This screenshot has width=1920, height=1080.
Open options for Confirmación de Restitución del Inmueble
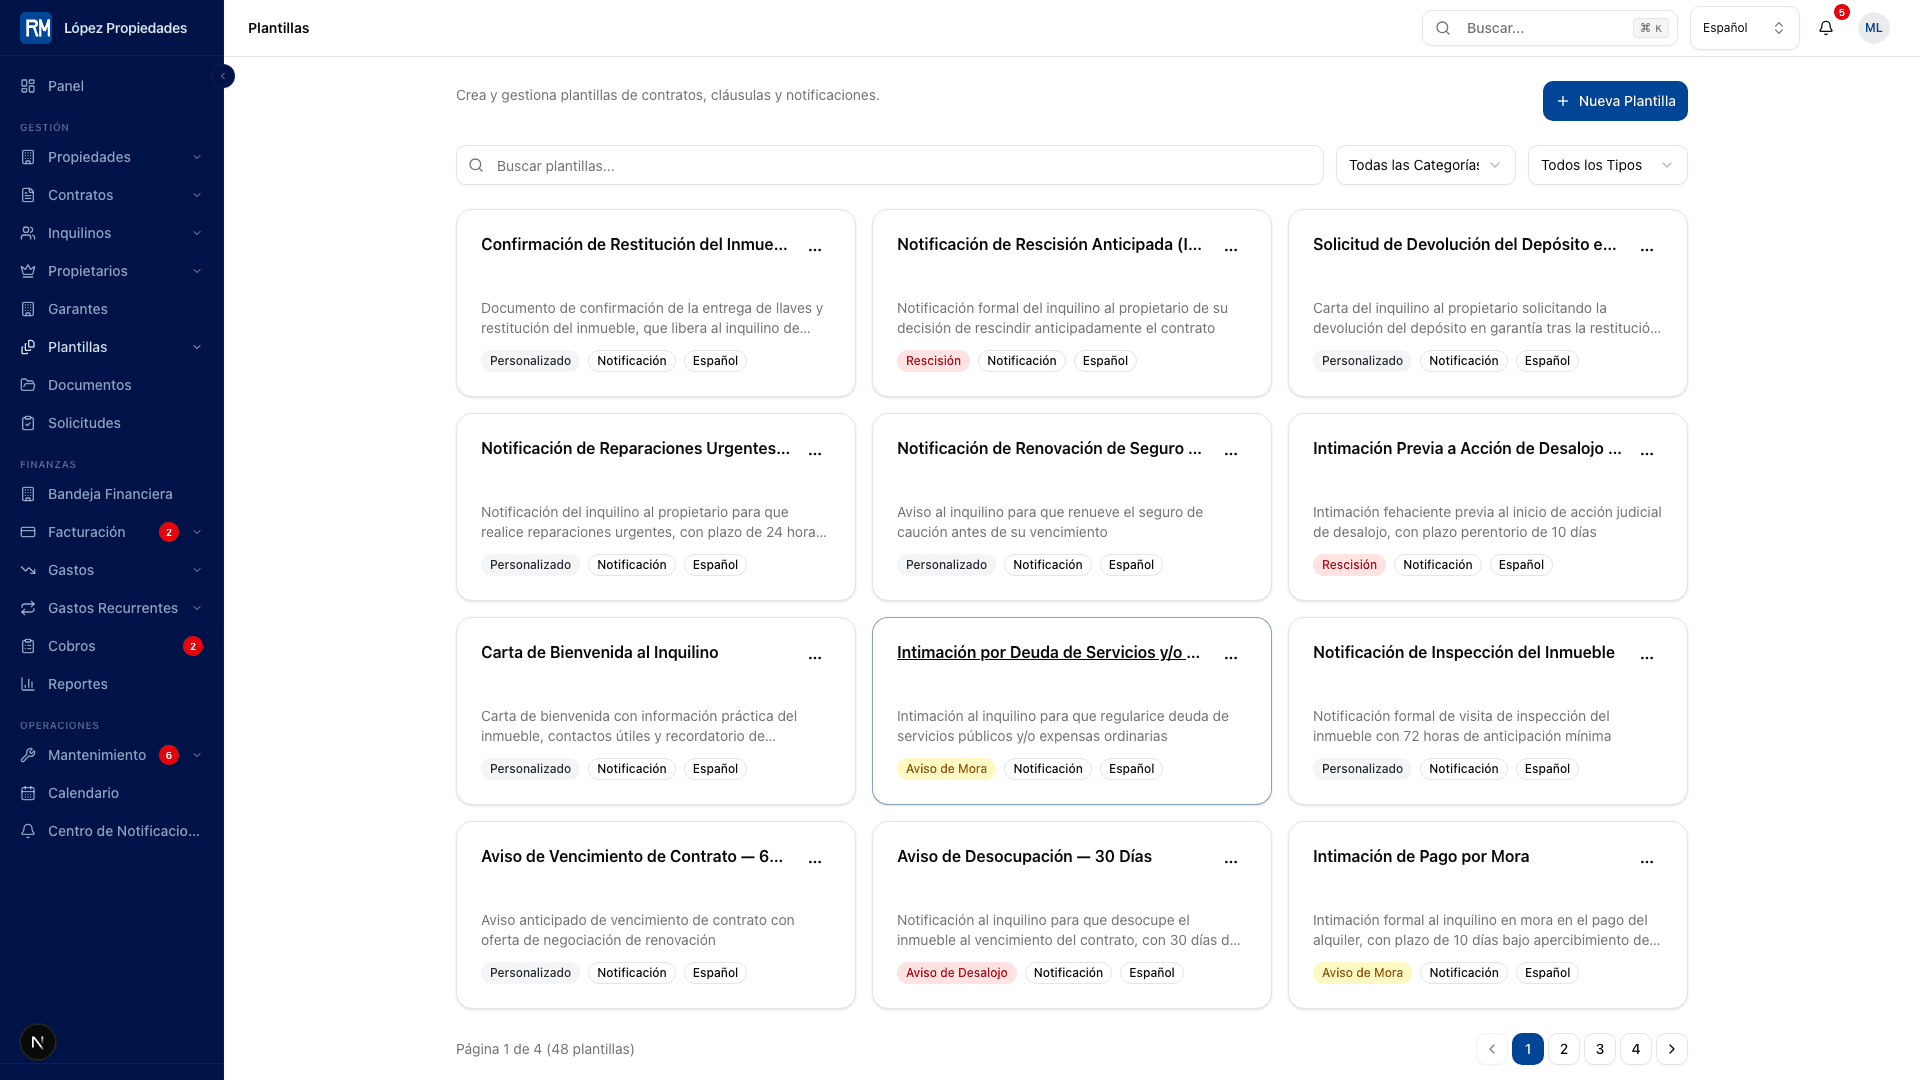tap(815, 249)
